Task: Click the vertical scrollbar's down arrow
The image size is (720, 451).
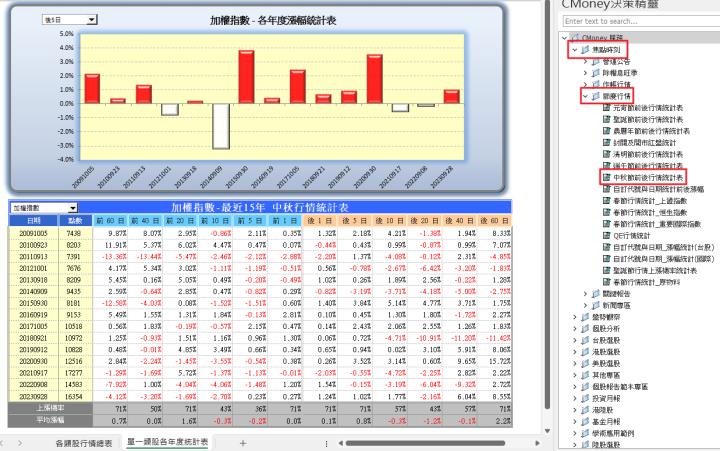Action: (x=547, y=431)
